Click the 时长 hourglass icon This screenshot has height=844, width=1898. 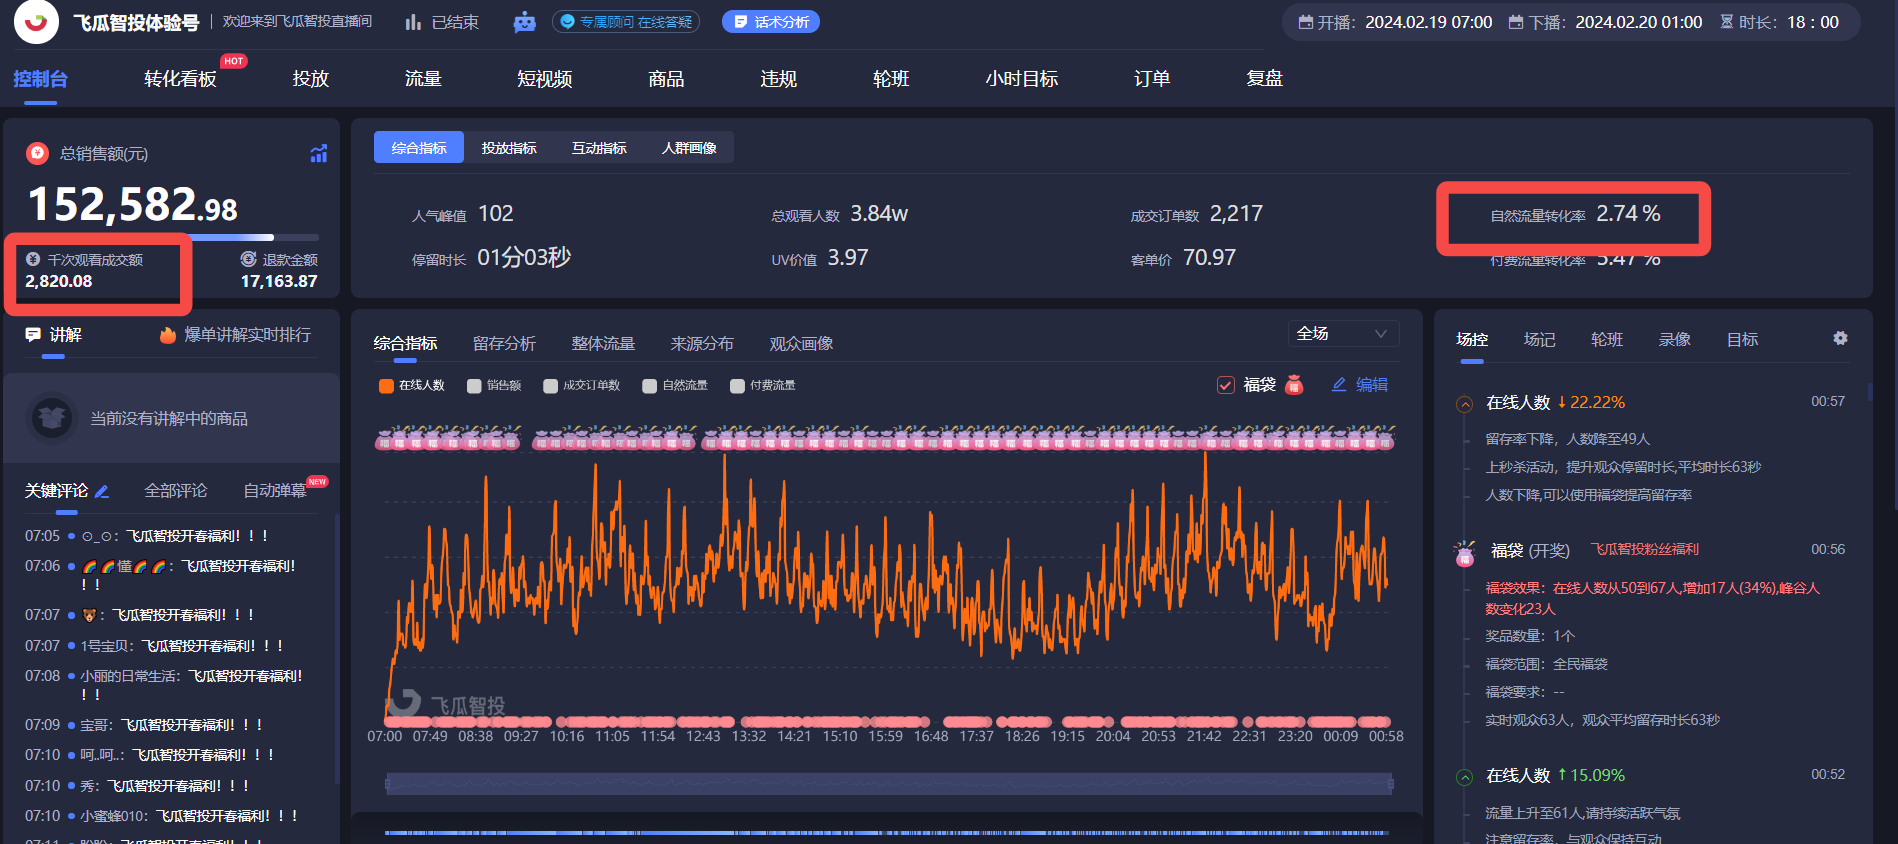[x=1726, y=22]
